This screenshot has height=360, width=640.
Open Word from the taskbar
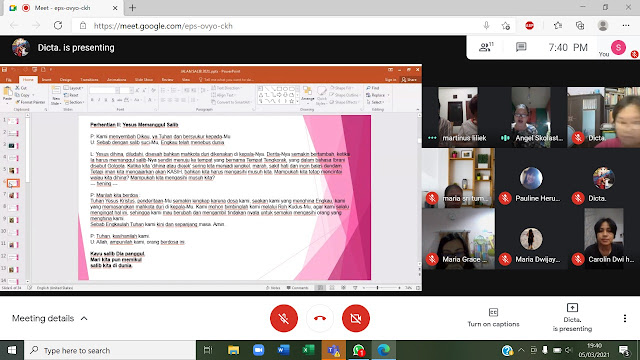tap(283, 350)
